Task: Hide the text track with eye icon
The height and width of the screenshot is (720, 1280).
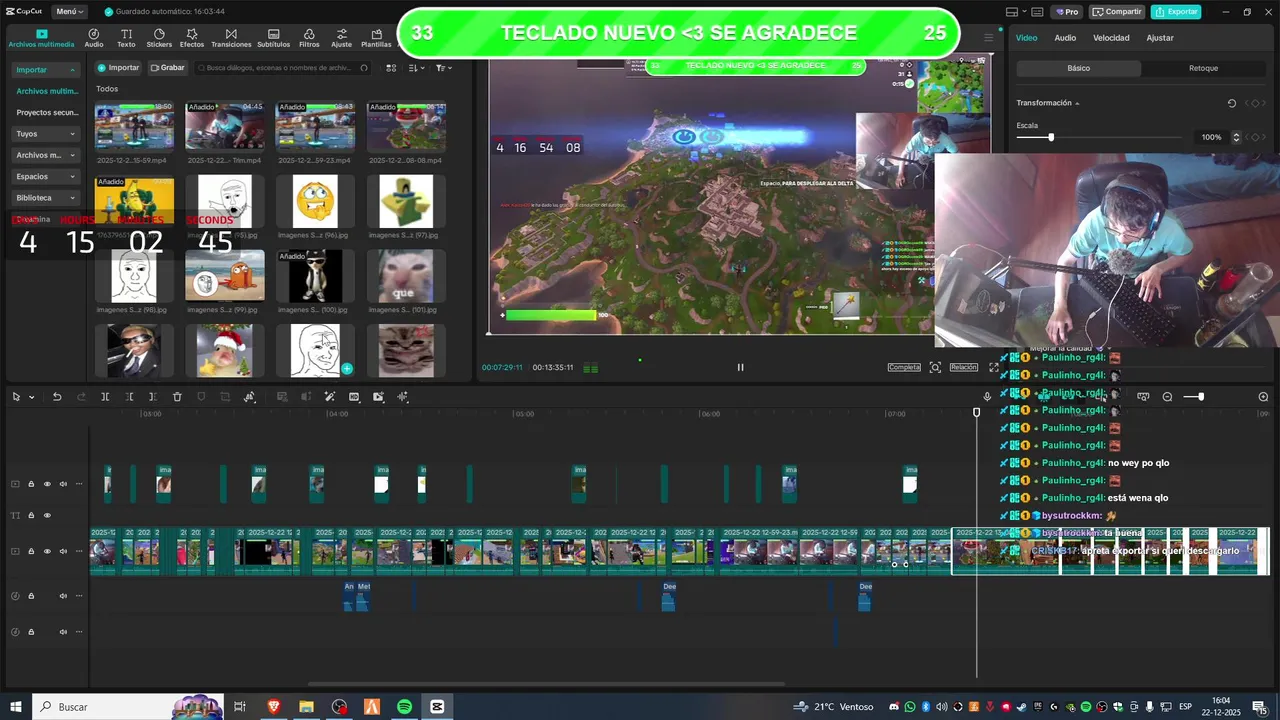Action: (47, 516)
